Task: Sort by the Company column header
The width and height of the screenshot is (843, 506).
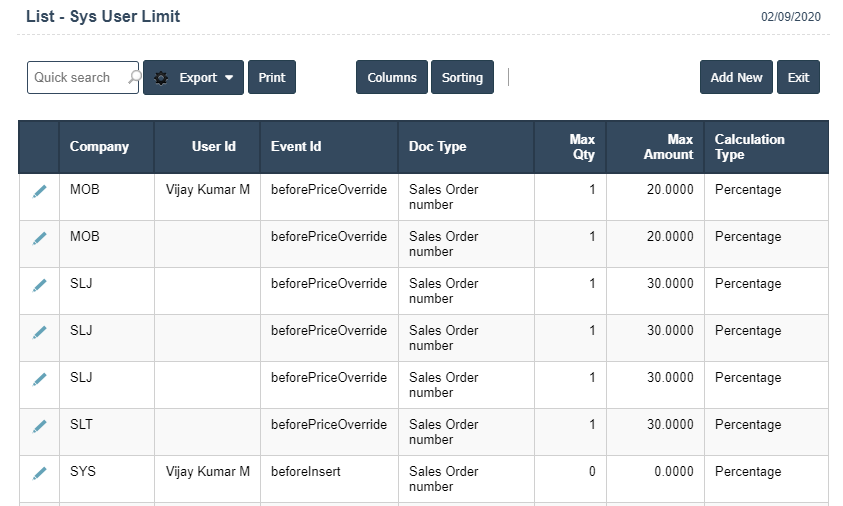Action: tap(99, 147)
